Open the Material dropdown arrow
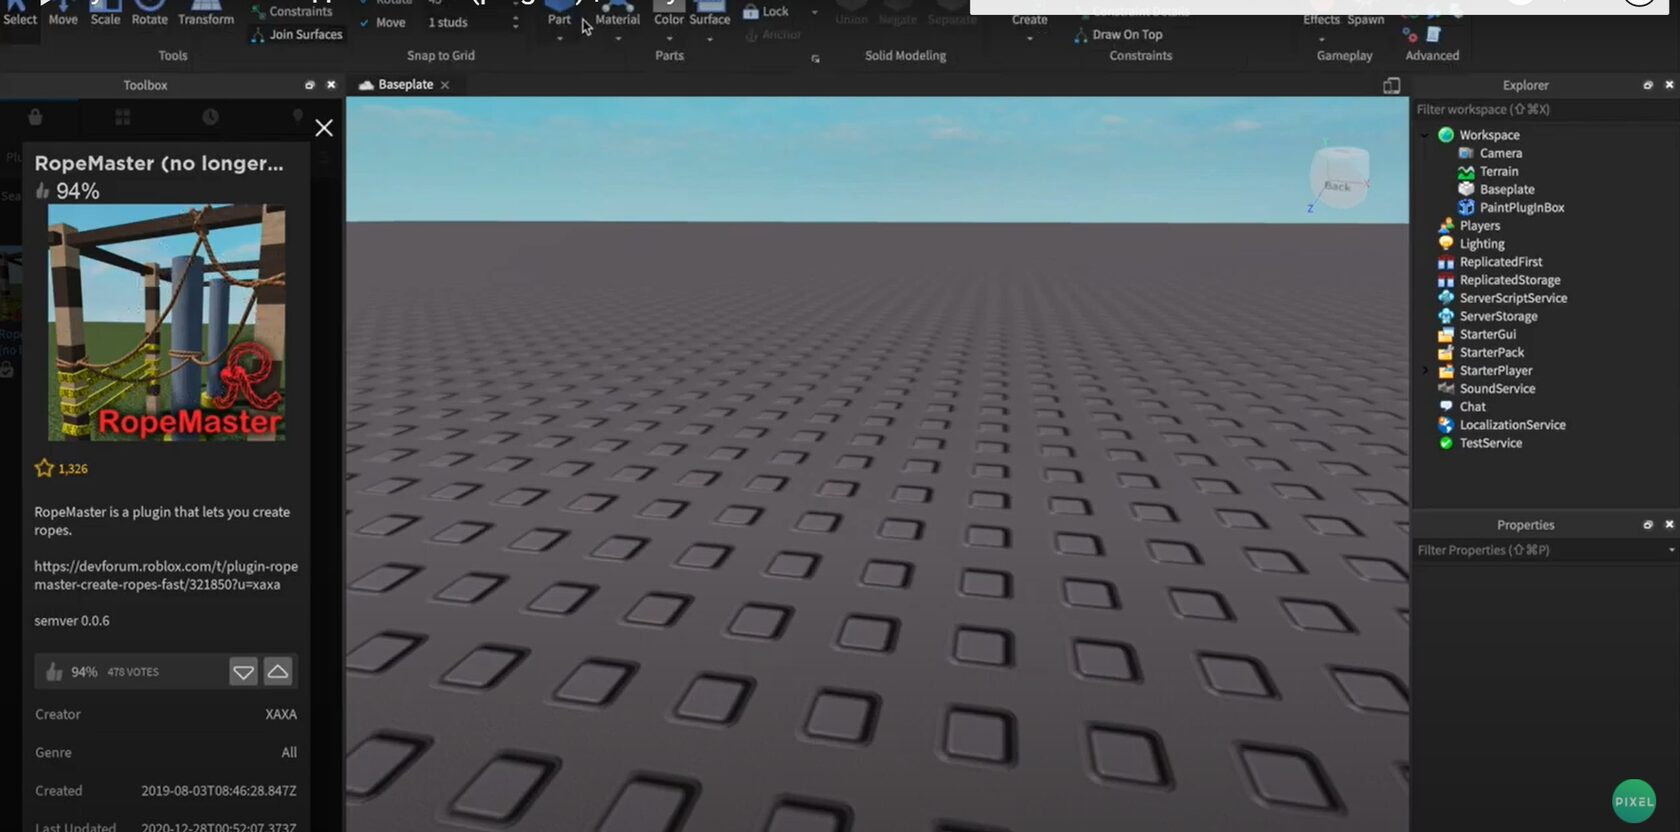The image size is (1680, 832). (x=617, y=39)
